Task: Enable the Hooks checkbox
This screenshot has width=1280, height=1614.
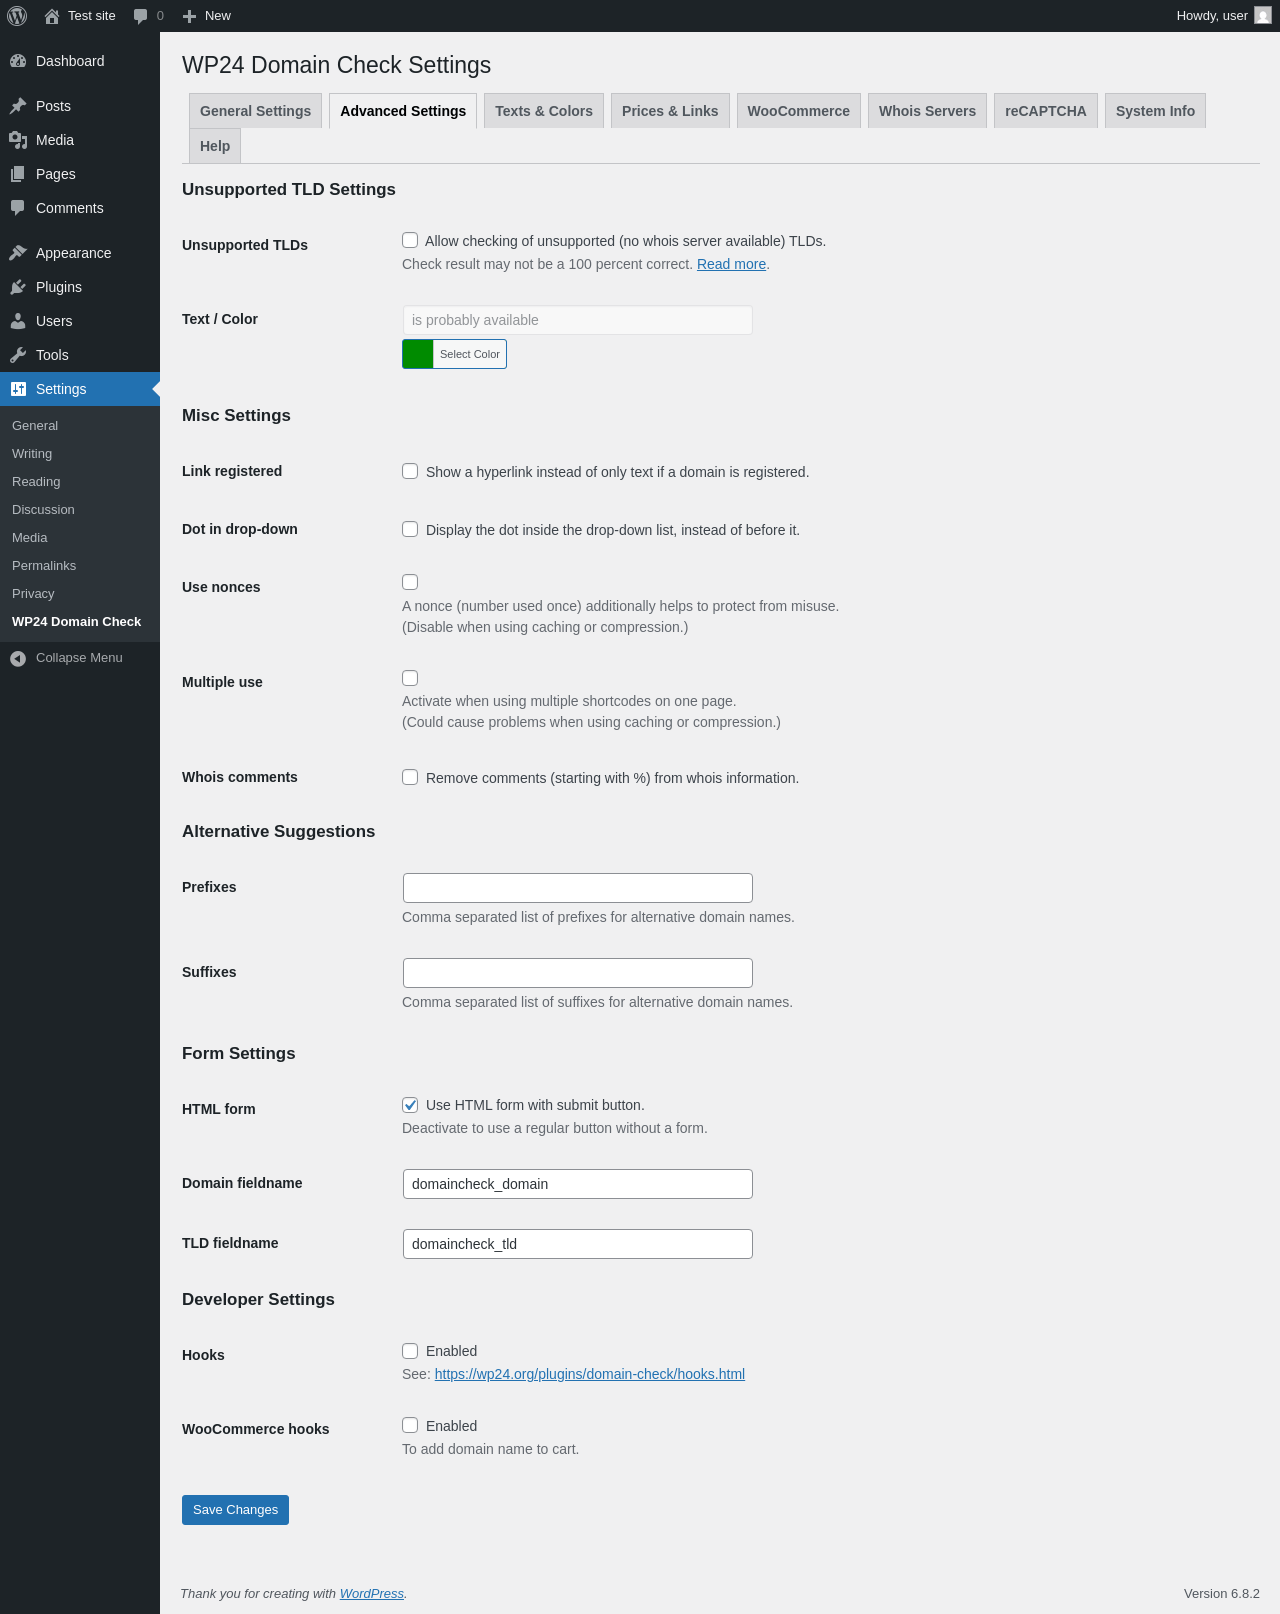Action: point(410,1351)
